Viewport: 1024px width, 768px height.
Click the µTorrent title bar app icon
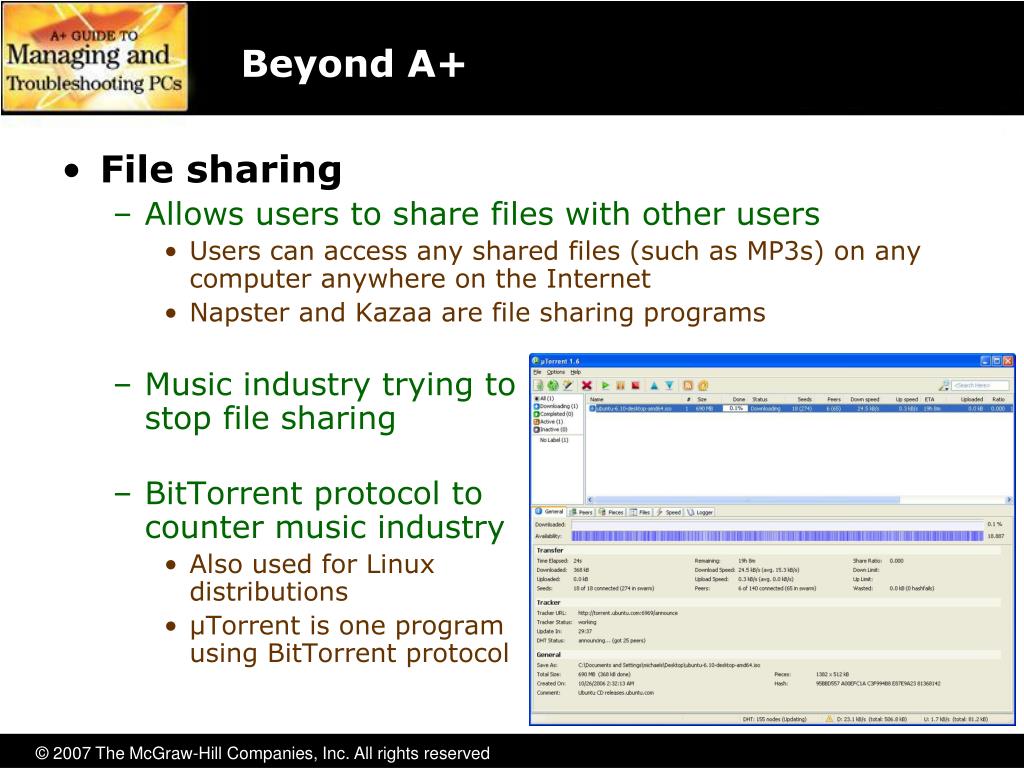pos(536,360)
